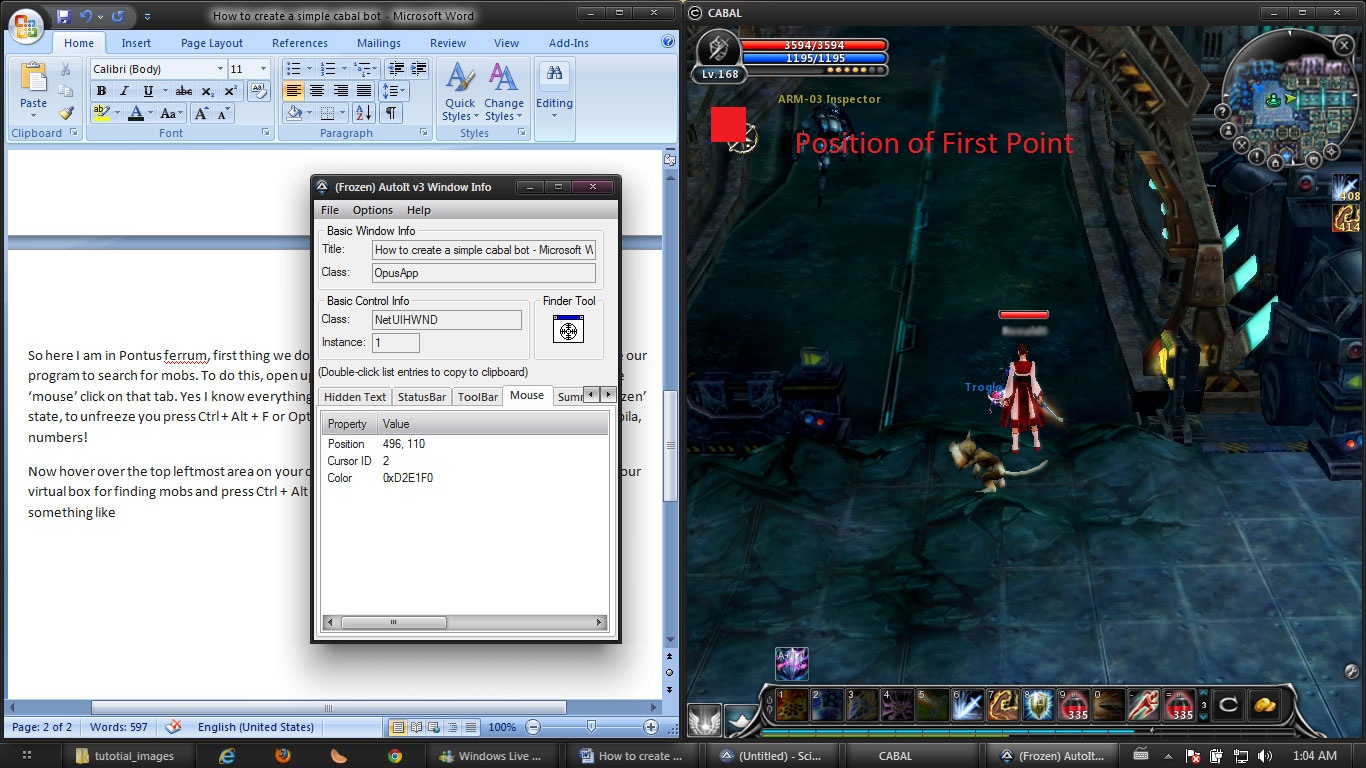Screen dimensions: 1366x768
Task: Click CABAL skill slot 8 shield icon
Action: point(1039,705)
